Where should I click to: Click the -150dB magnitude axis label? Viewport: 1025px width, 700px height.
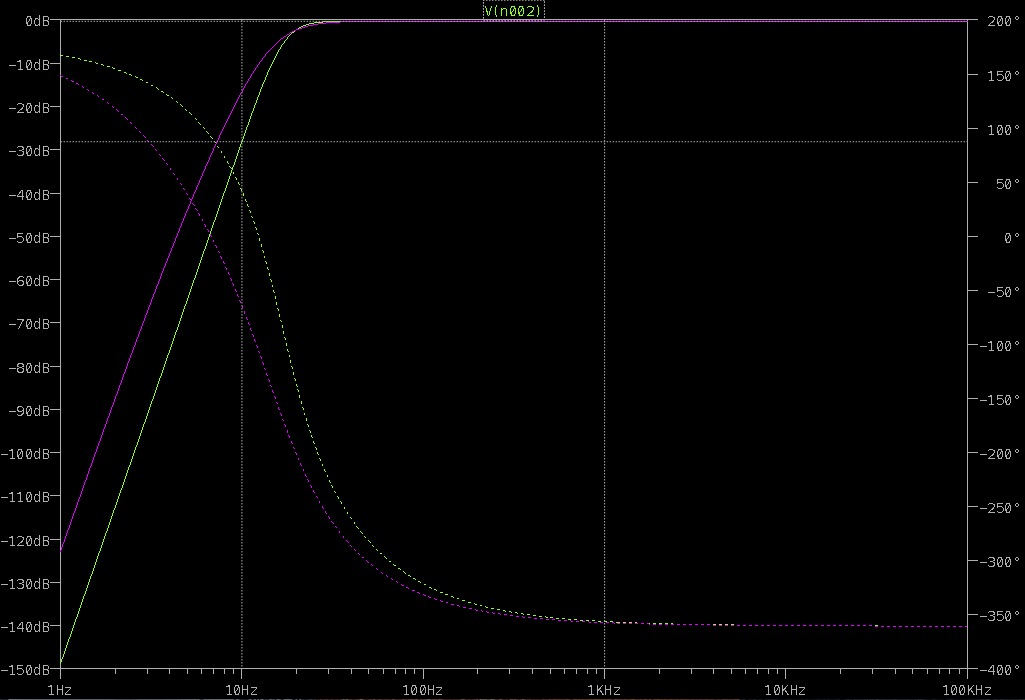(x=25, y=670)
